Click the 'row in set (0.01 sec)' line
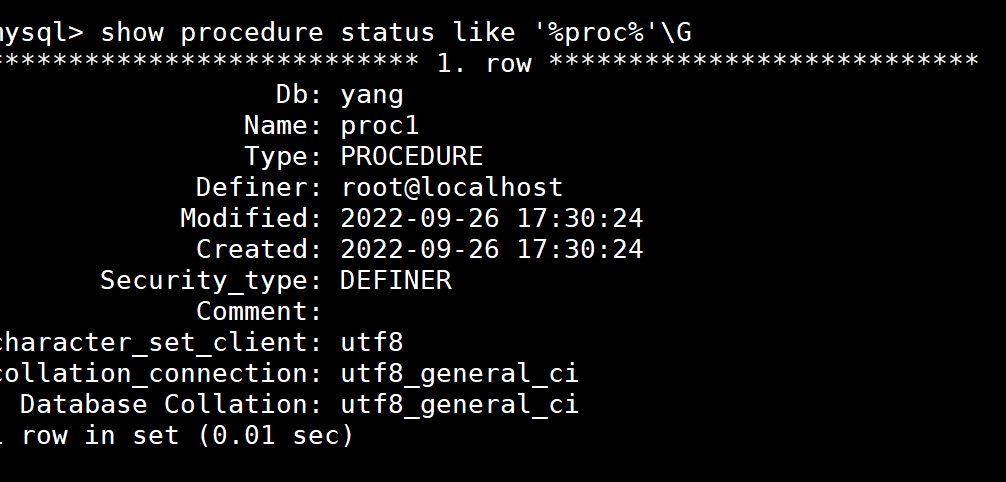The width and height of the screenshot is (1006, 482). click(x=187, y=435)
